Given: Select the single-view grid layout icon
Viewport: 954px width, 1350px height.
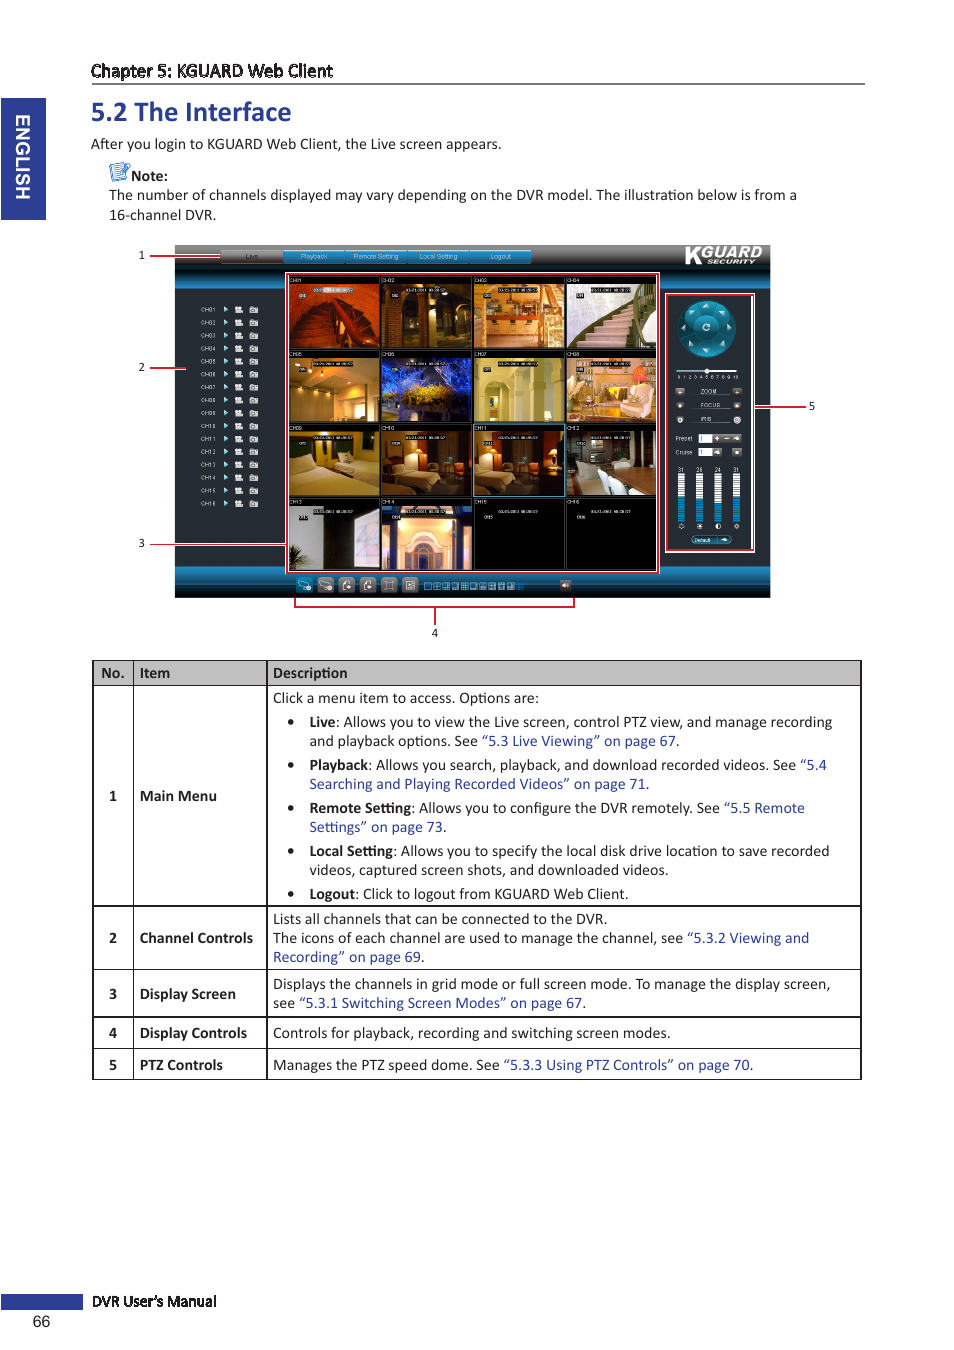Looking at the screenshot, I should pos(428,586).
